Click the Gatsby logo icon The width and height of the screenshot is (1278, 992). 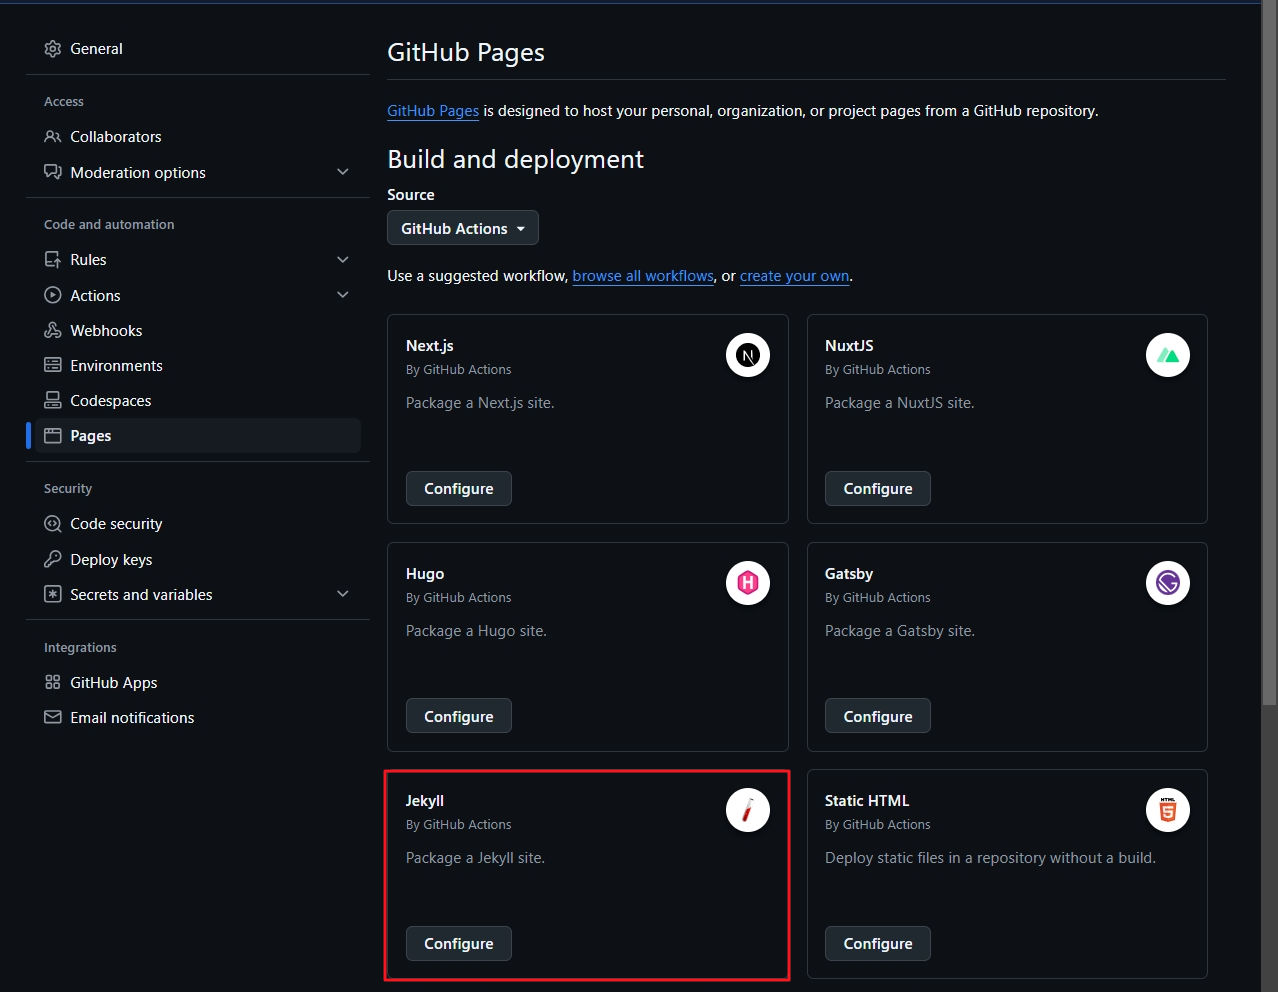click(x=1168, y=583)
